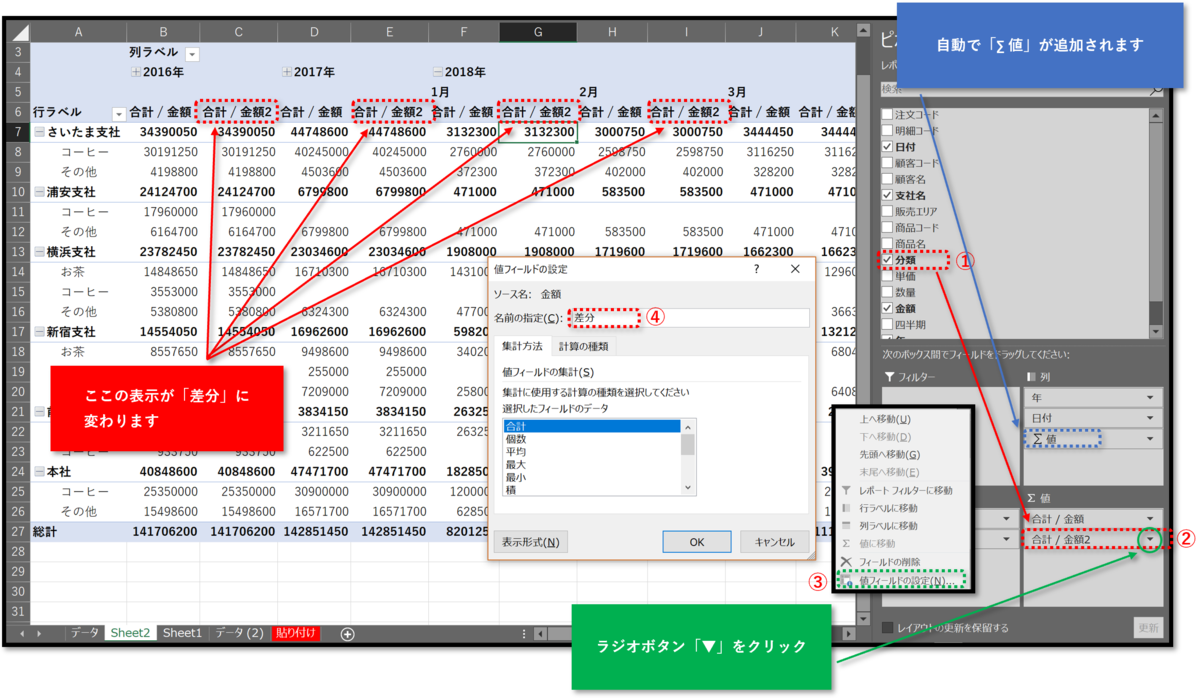Open the Σ 値 field dropdown in columns area
1200x698 pixels.
pos(1151,439)
